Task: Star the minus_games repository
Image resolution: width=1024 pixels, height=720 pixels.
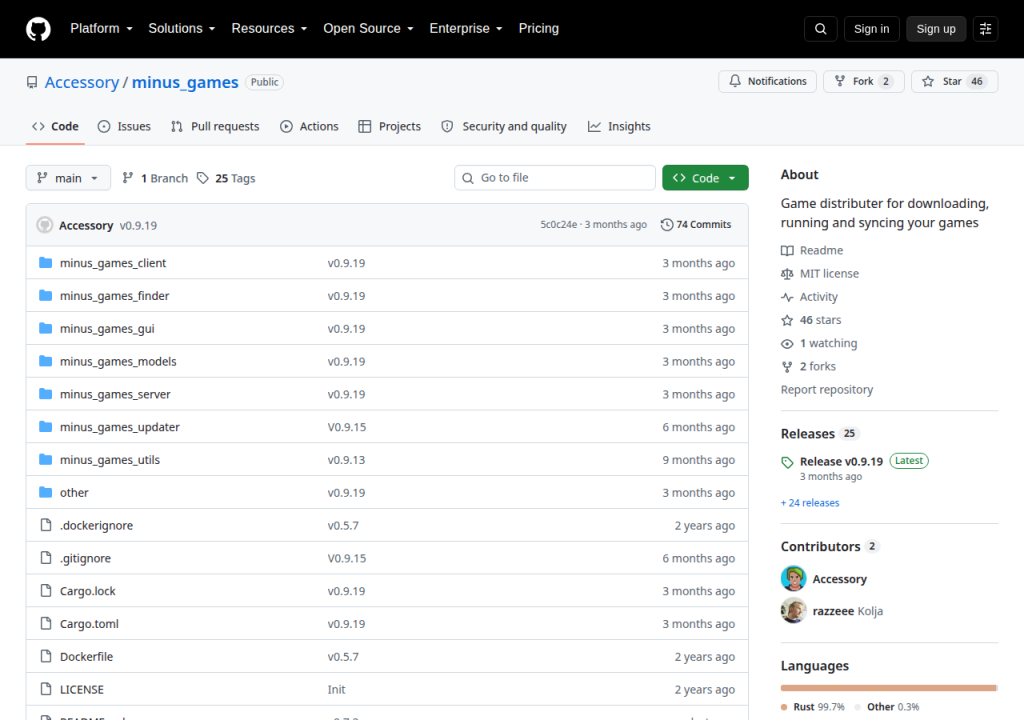Action: point(954,82)
